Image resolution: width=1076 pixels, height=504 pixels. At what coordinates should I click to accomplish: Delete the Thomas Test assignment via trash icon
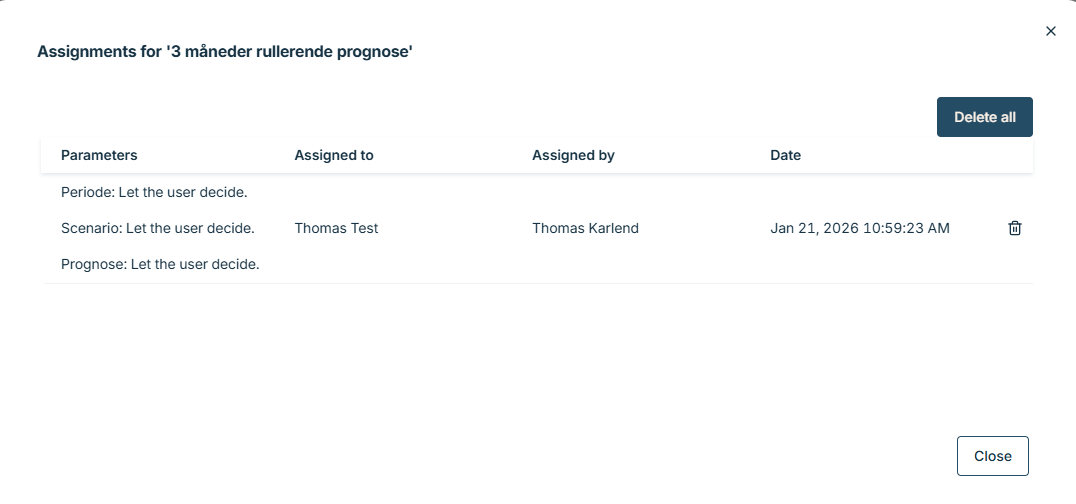pyautogui.click(x=1015, y=228)
